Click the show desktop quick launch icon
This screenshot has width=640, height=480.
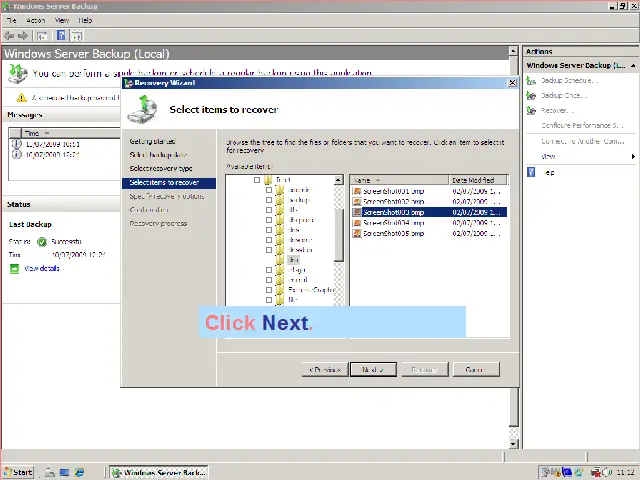point(64,472)
